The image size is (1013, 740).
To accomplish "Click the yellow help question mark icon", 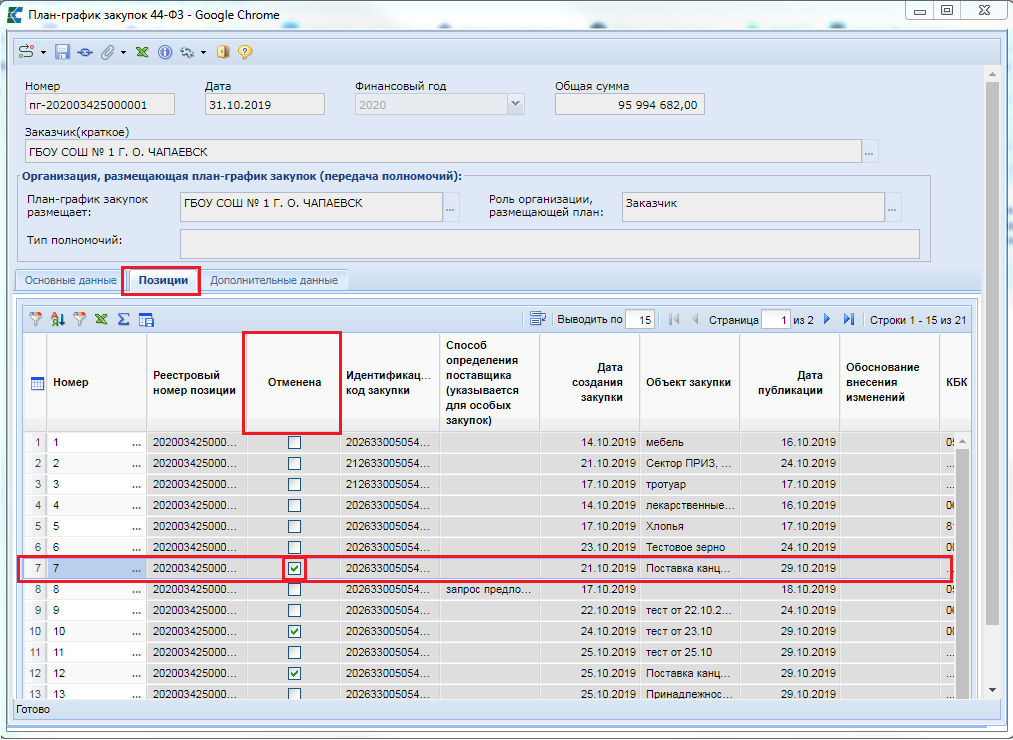I will pyautogui.click(x=245, y=52).
